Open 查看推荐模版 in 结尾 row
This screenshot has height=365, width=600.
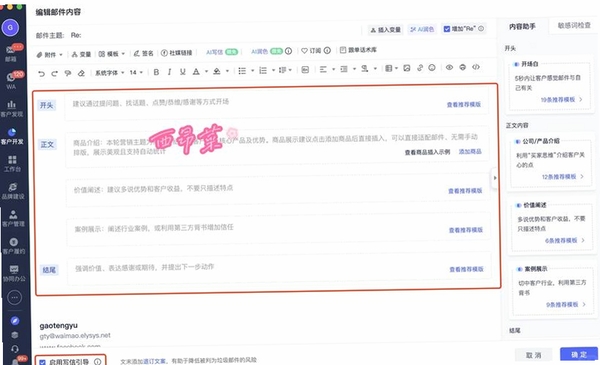pos(466,269)
